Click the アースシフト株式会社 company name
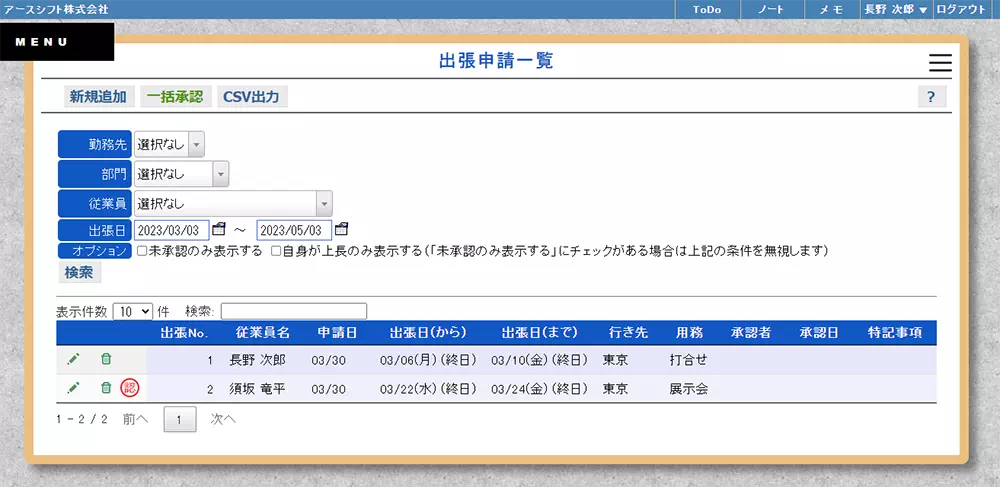The width and height of the screenshot is (1000, 487). pyautogui.click(x=56, y=10)
